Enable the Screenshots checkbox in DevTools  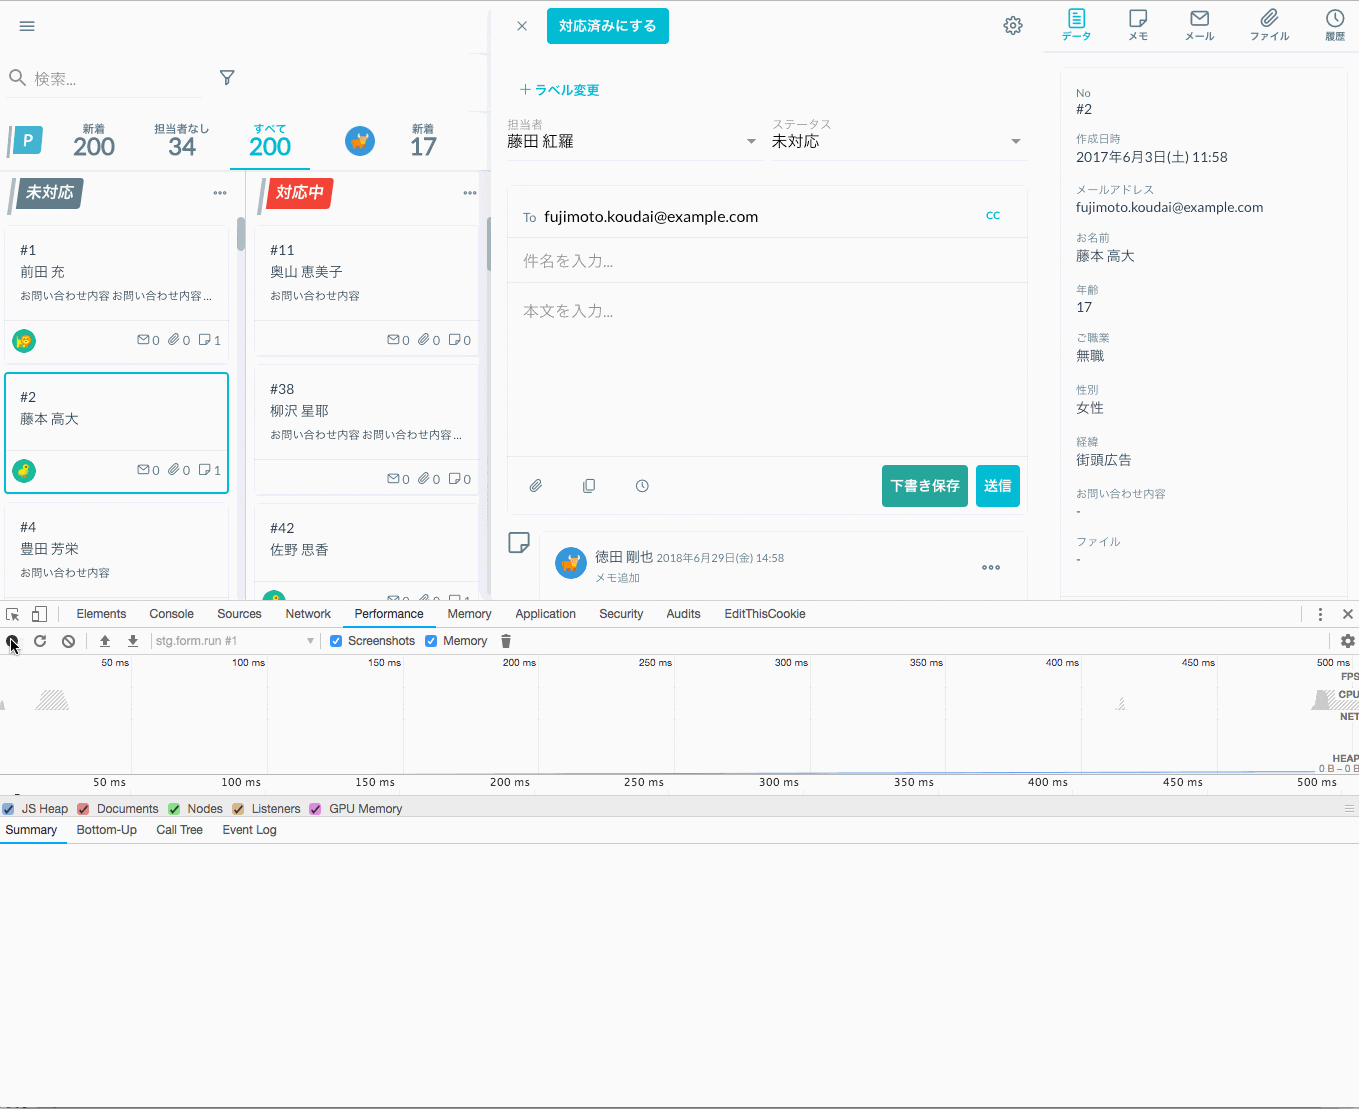coord(335,640)
